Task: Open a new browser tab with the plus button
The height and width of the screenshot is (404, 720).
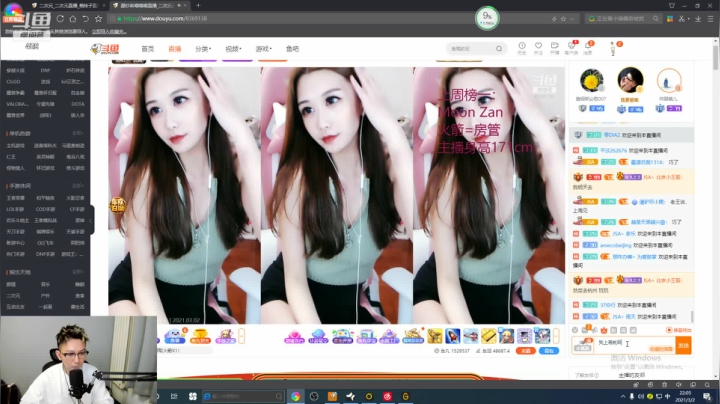Action: point(198,6)
